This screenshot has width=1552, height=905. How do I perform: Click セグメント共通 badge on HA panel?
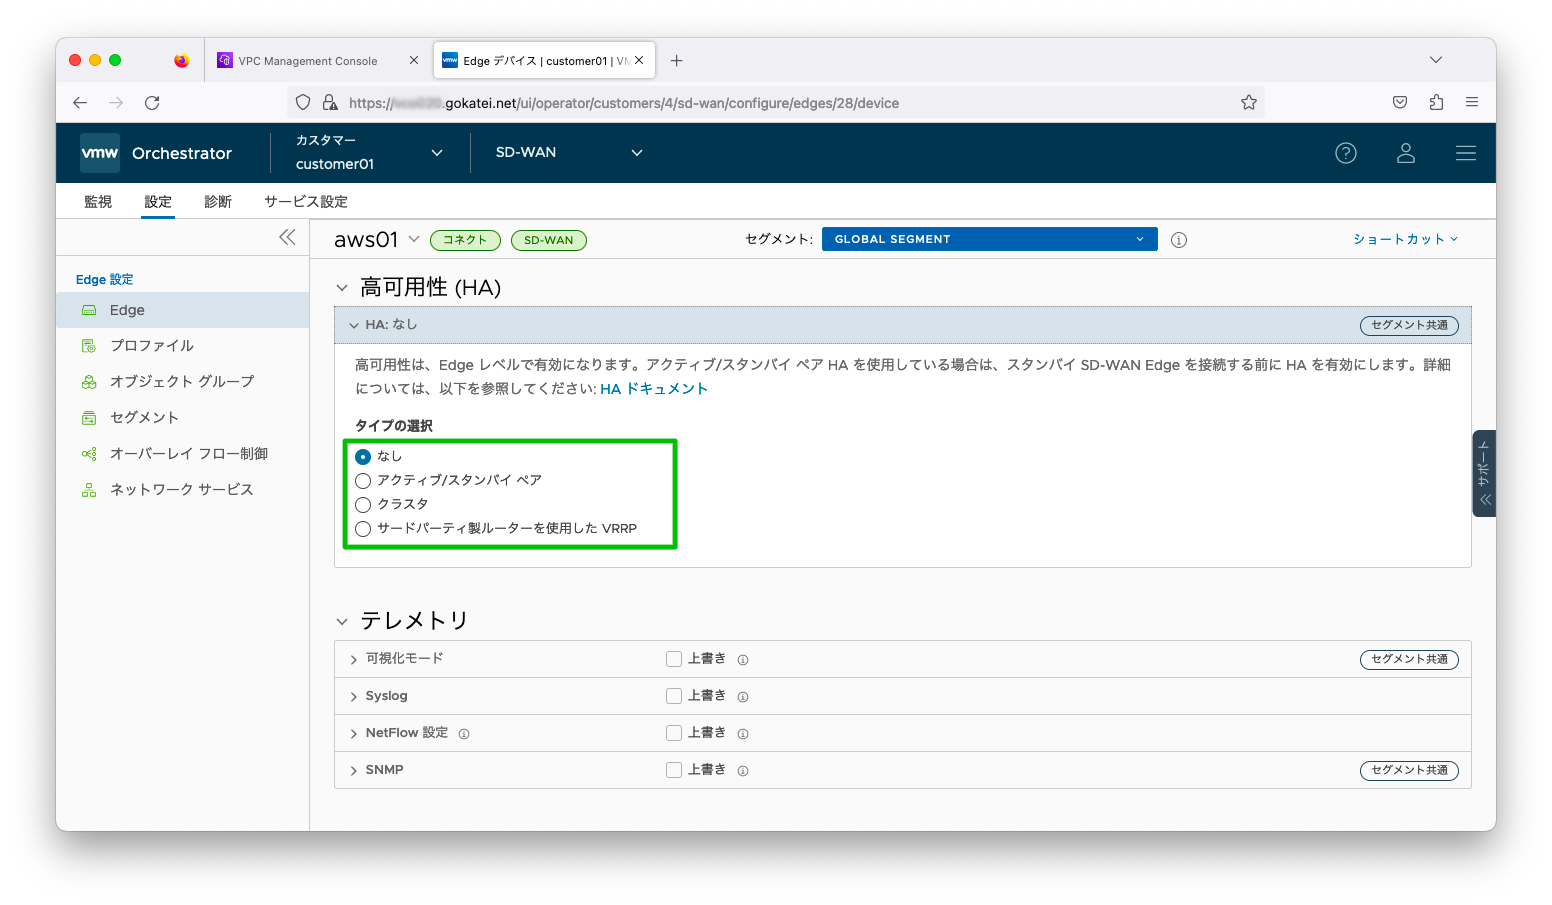[1409, 326]
